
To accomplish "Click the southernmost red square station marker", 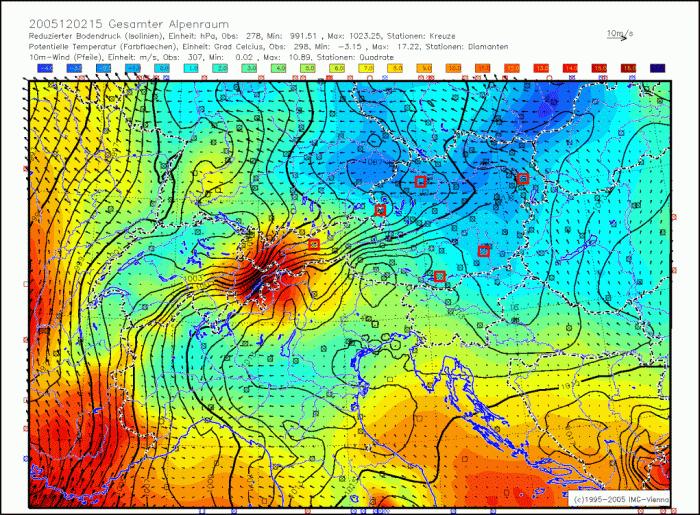I will tap(439, 275).
